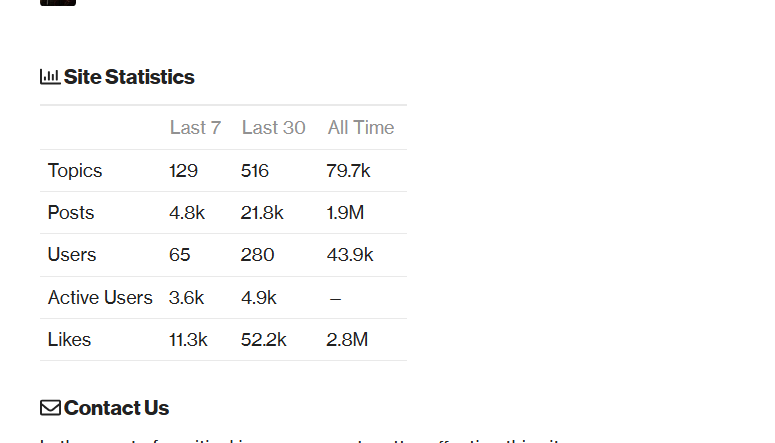This screenshot has width=775, height=443.
Task: Select the Last 30 column header
Action: point(273,127)
